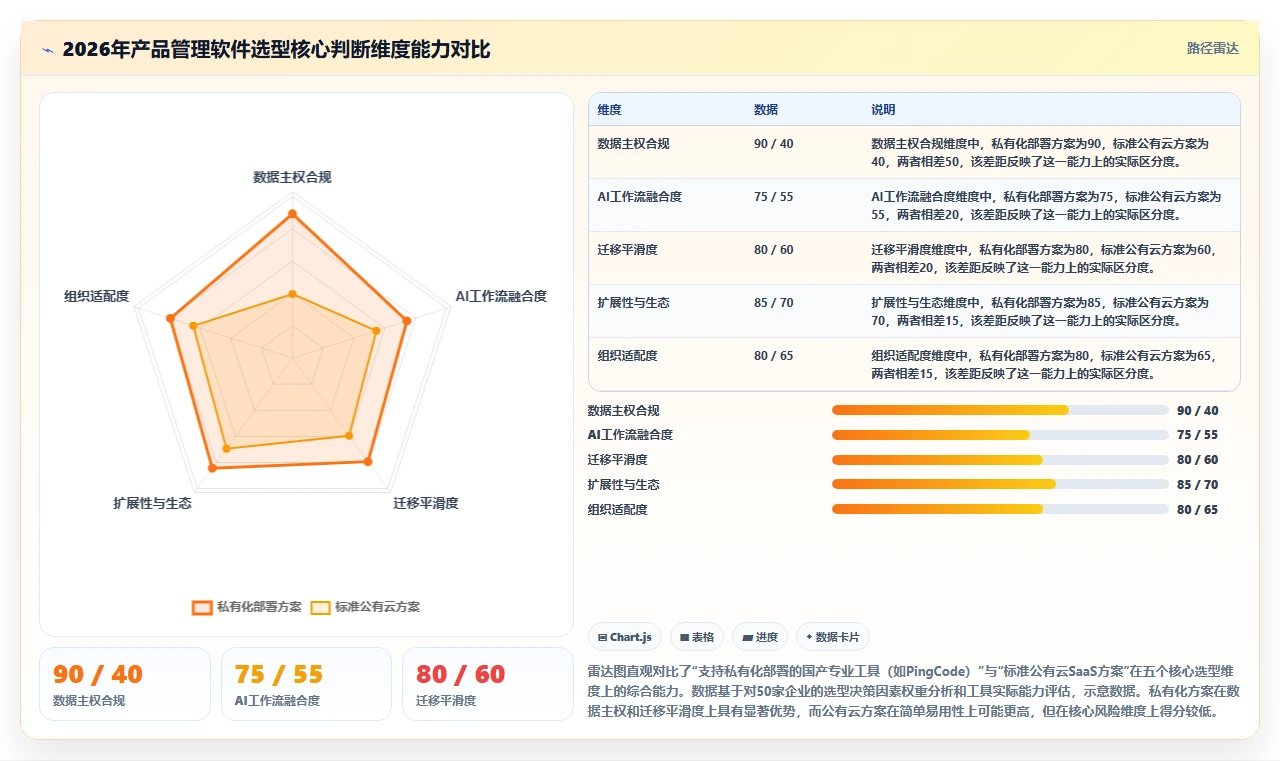Toggle the 标准公有云方案 legend swatch
Screen dimensions: 1280x761
click(x=320, y=607)
